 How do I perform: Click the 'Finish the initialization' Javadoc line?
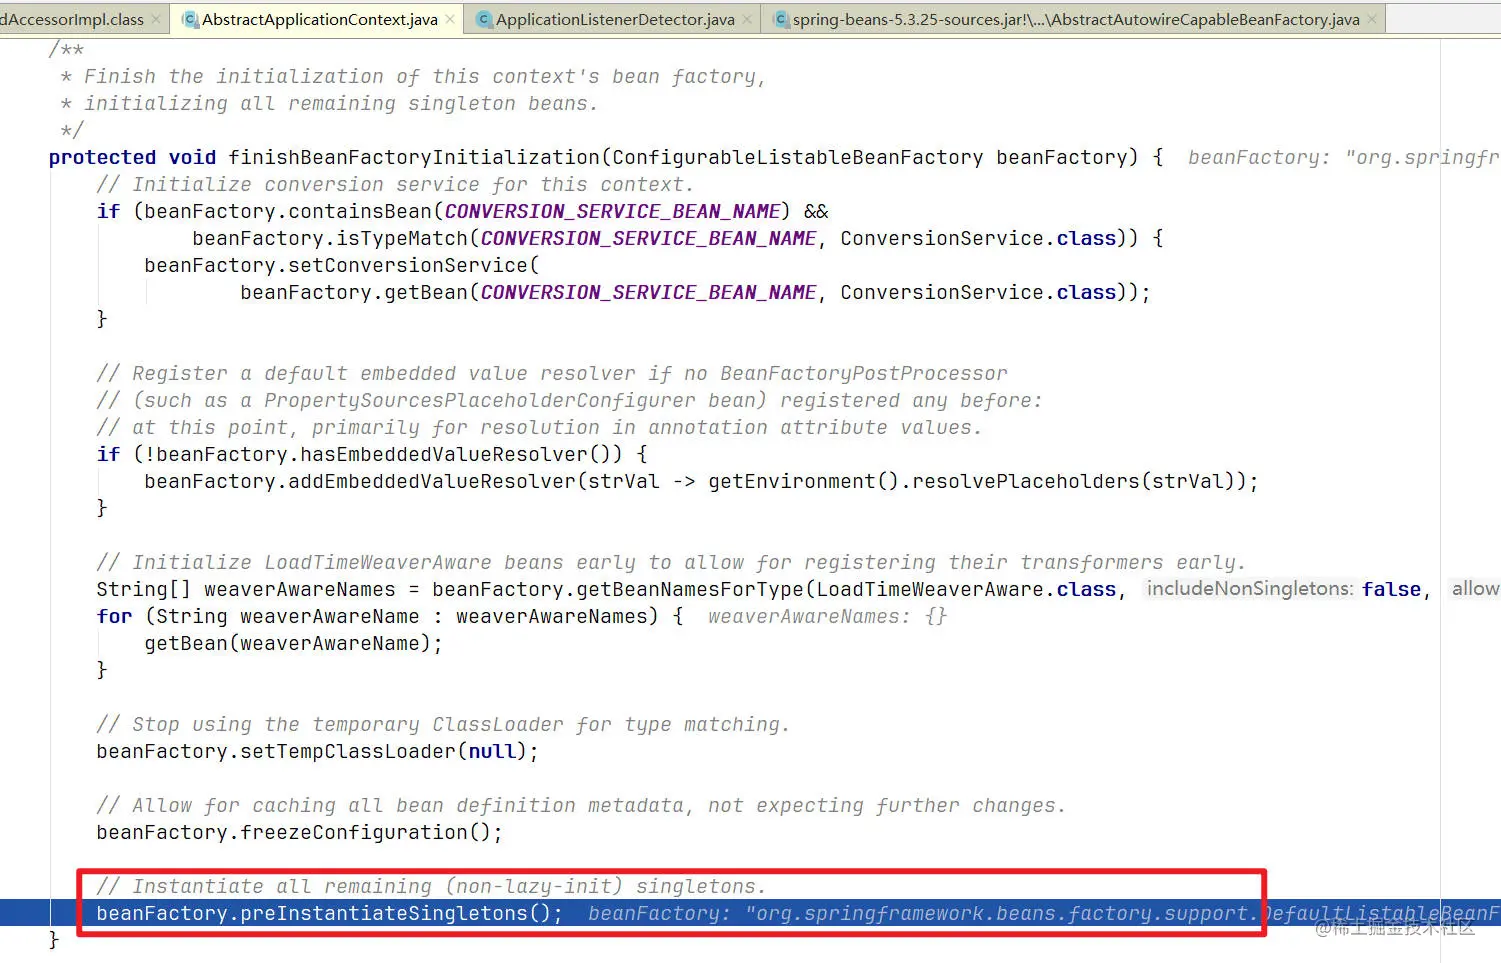pos(413,77)
